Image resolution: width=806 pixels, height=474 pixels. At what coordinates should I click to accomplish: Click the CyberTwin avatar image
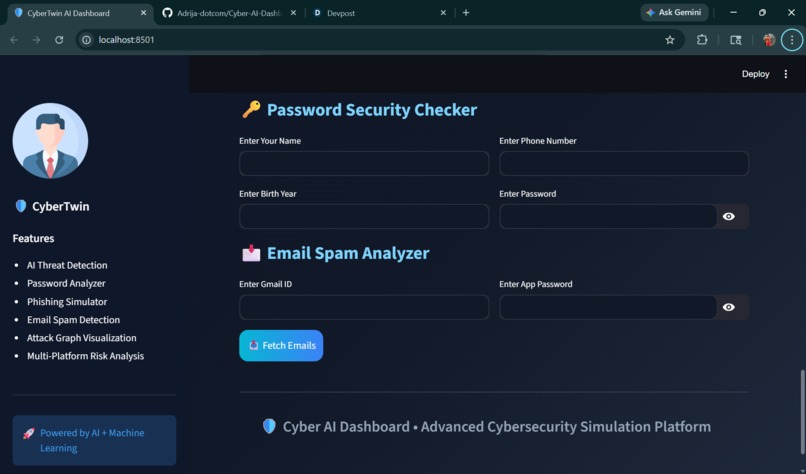click(50, 141)
